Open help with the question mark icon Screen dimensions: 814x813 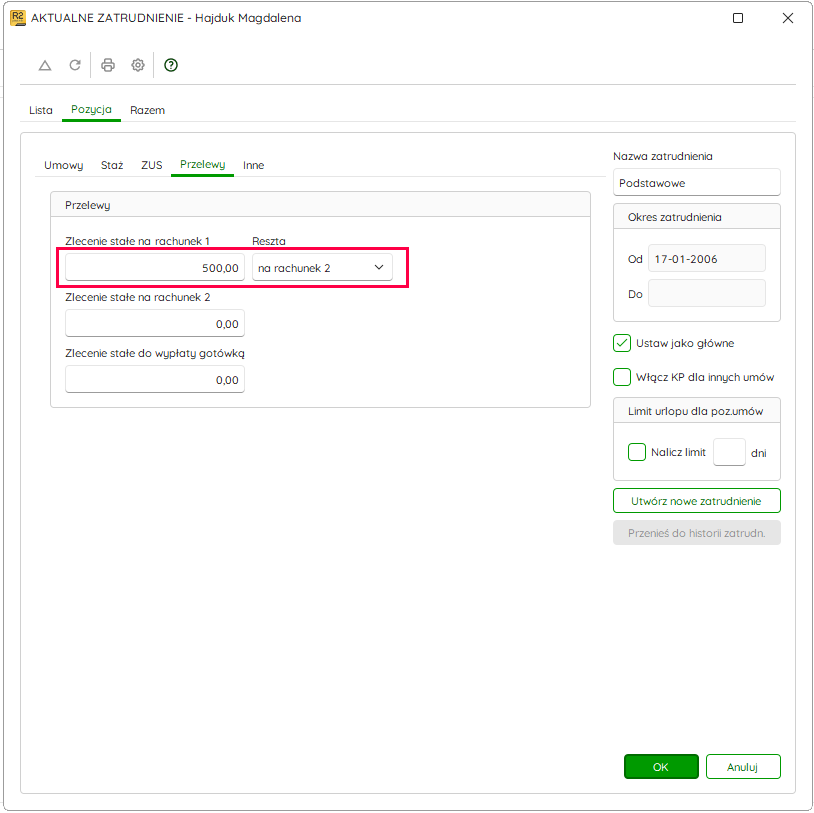click(x=171, y=65)
